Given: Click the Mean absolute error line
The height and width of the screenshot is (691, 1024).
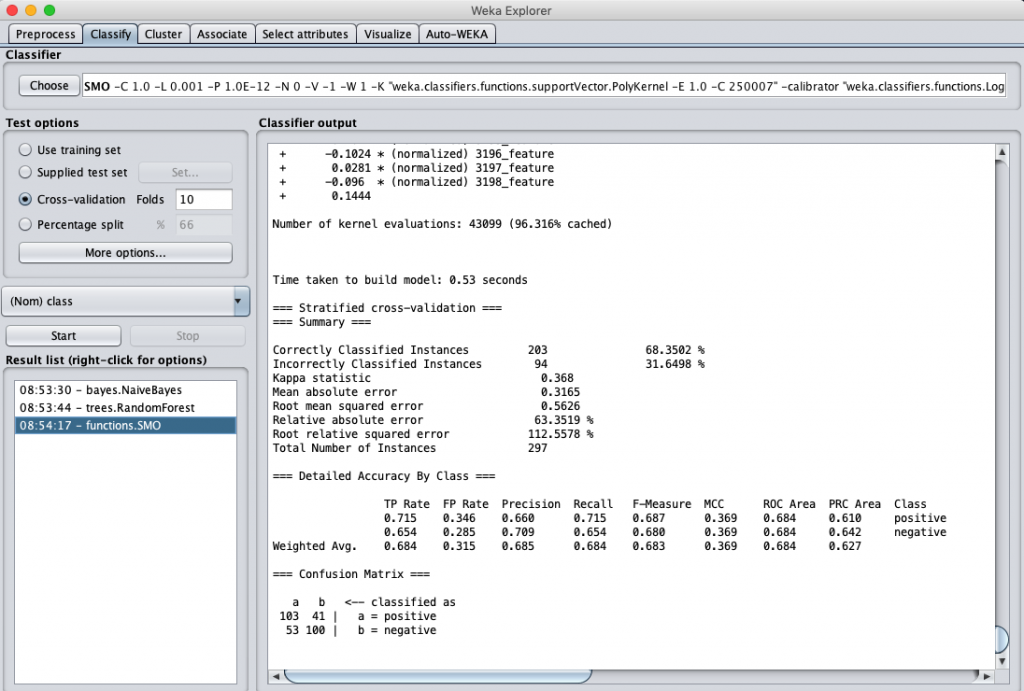Looking at the screenshot, I should pyautogui.click(x=426, y=392).
